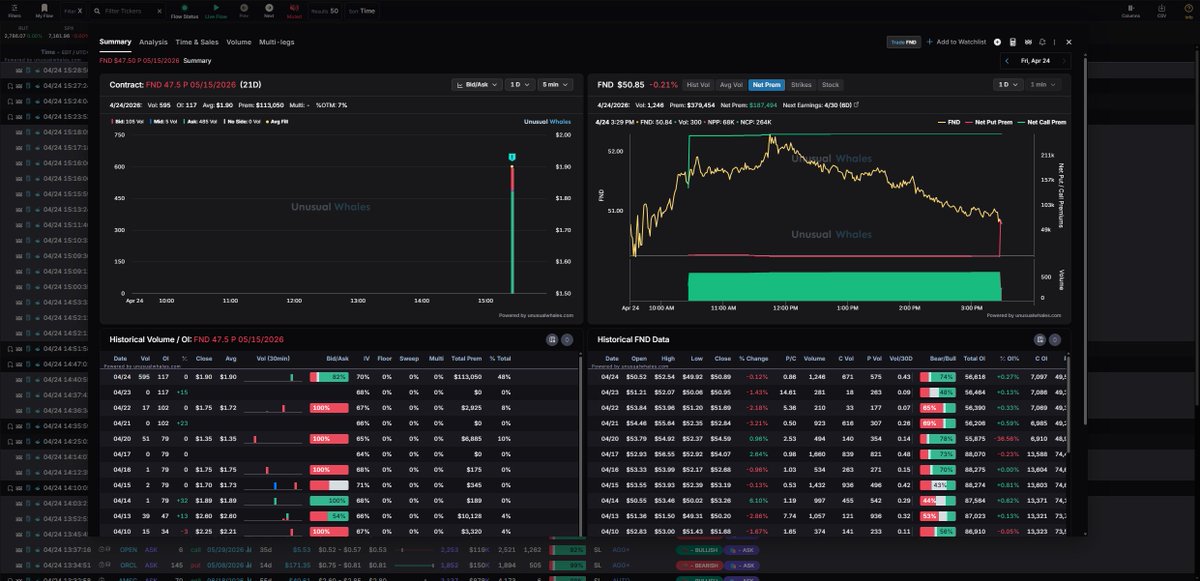Image resolution: width=1200 pixels, height=581 pixels.
Task: Check Flow Status indicator
Action: tap(185, 11)
